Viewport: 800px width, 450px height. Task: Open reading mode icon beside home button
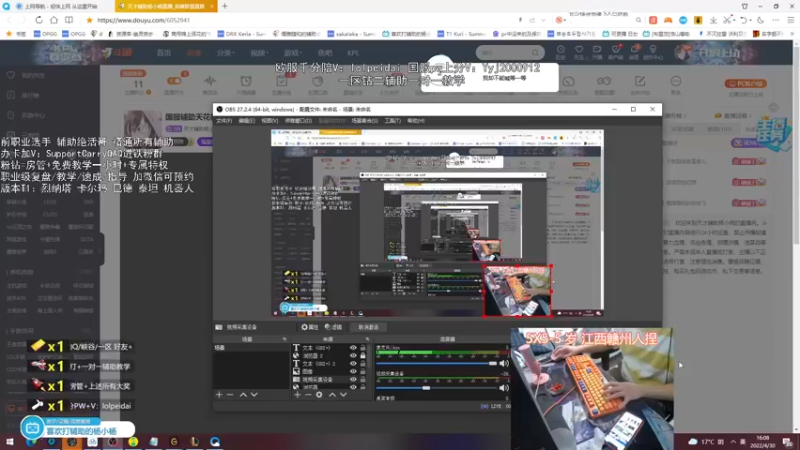pos(69,20)
